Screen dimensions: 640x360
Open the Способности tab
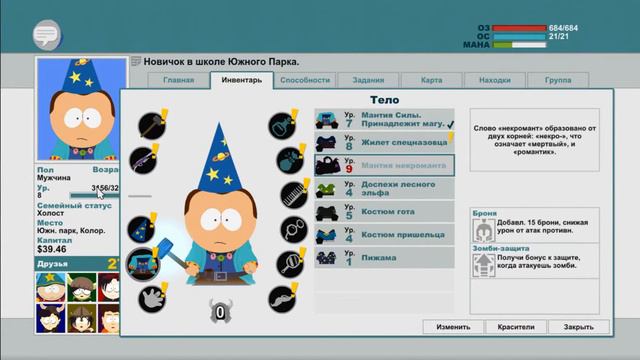[x=305, y=80]
